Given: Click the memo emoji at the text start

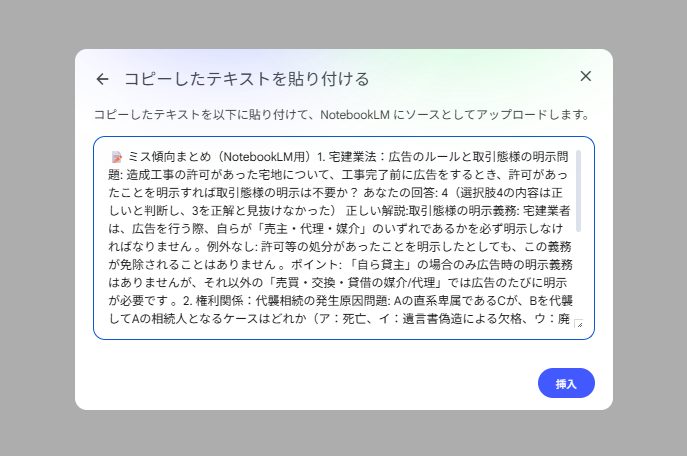Looking at the screenshot, I should (116, 157).
